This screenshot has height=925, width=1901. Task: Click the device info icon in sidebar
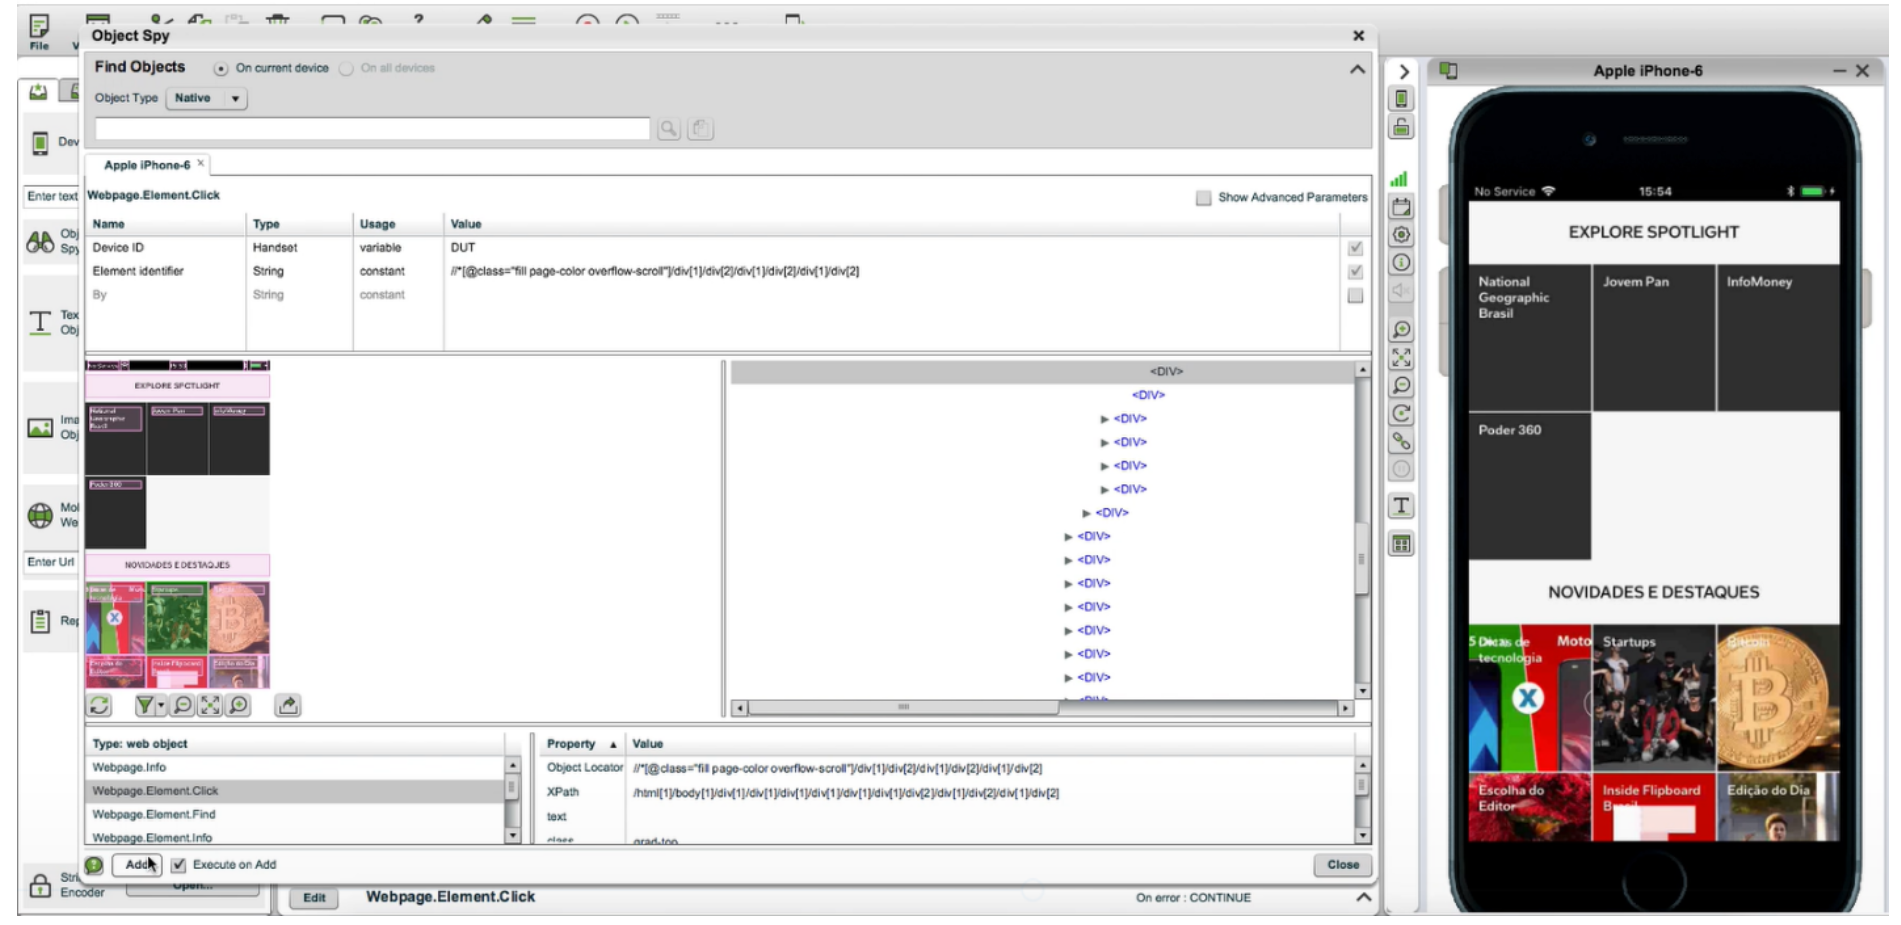[x=1401, y=263]
